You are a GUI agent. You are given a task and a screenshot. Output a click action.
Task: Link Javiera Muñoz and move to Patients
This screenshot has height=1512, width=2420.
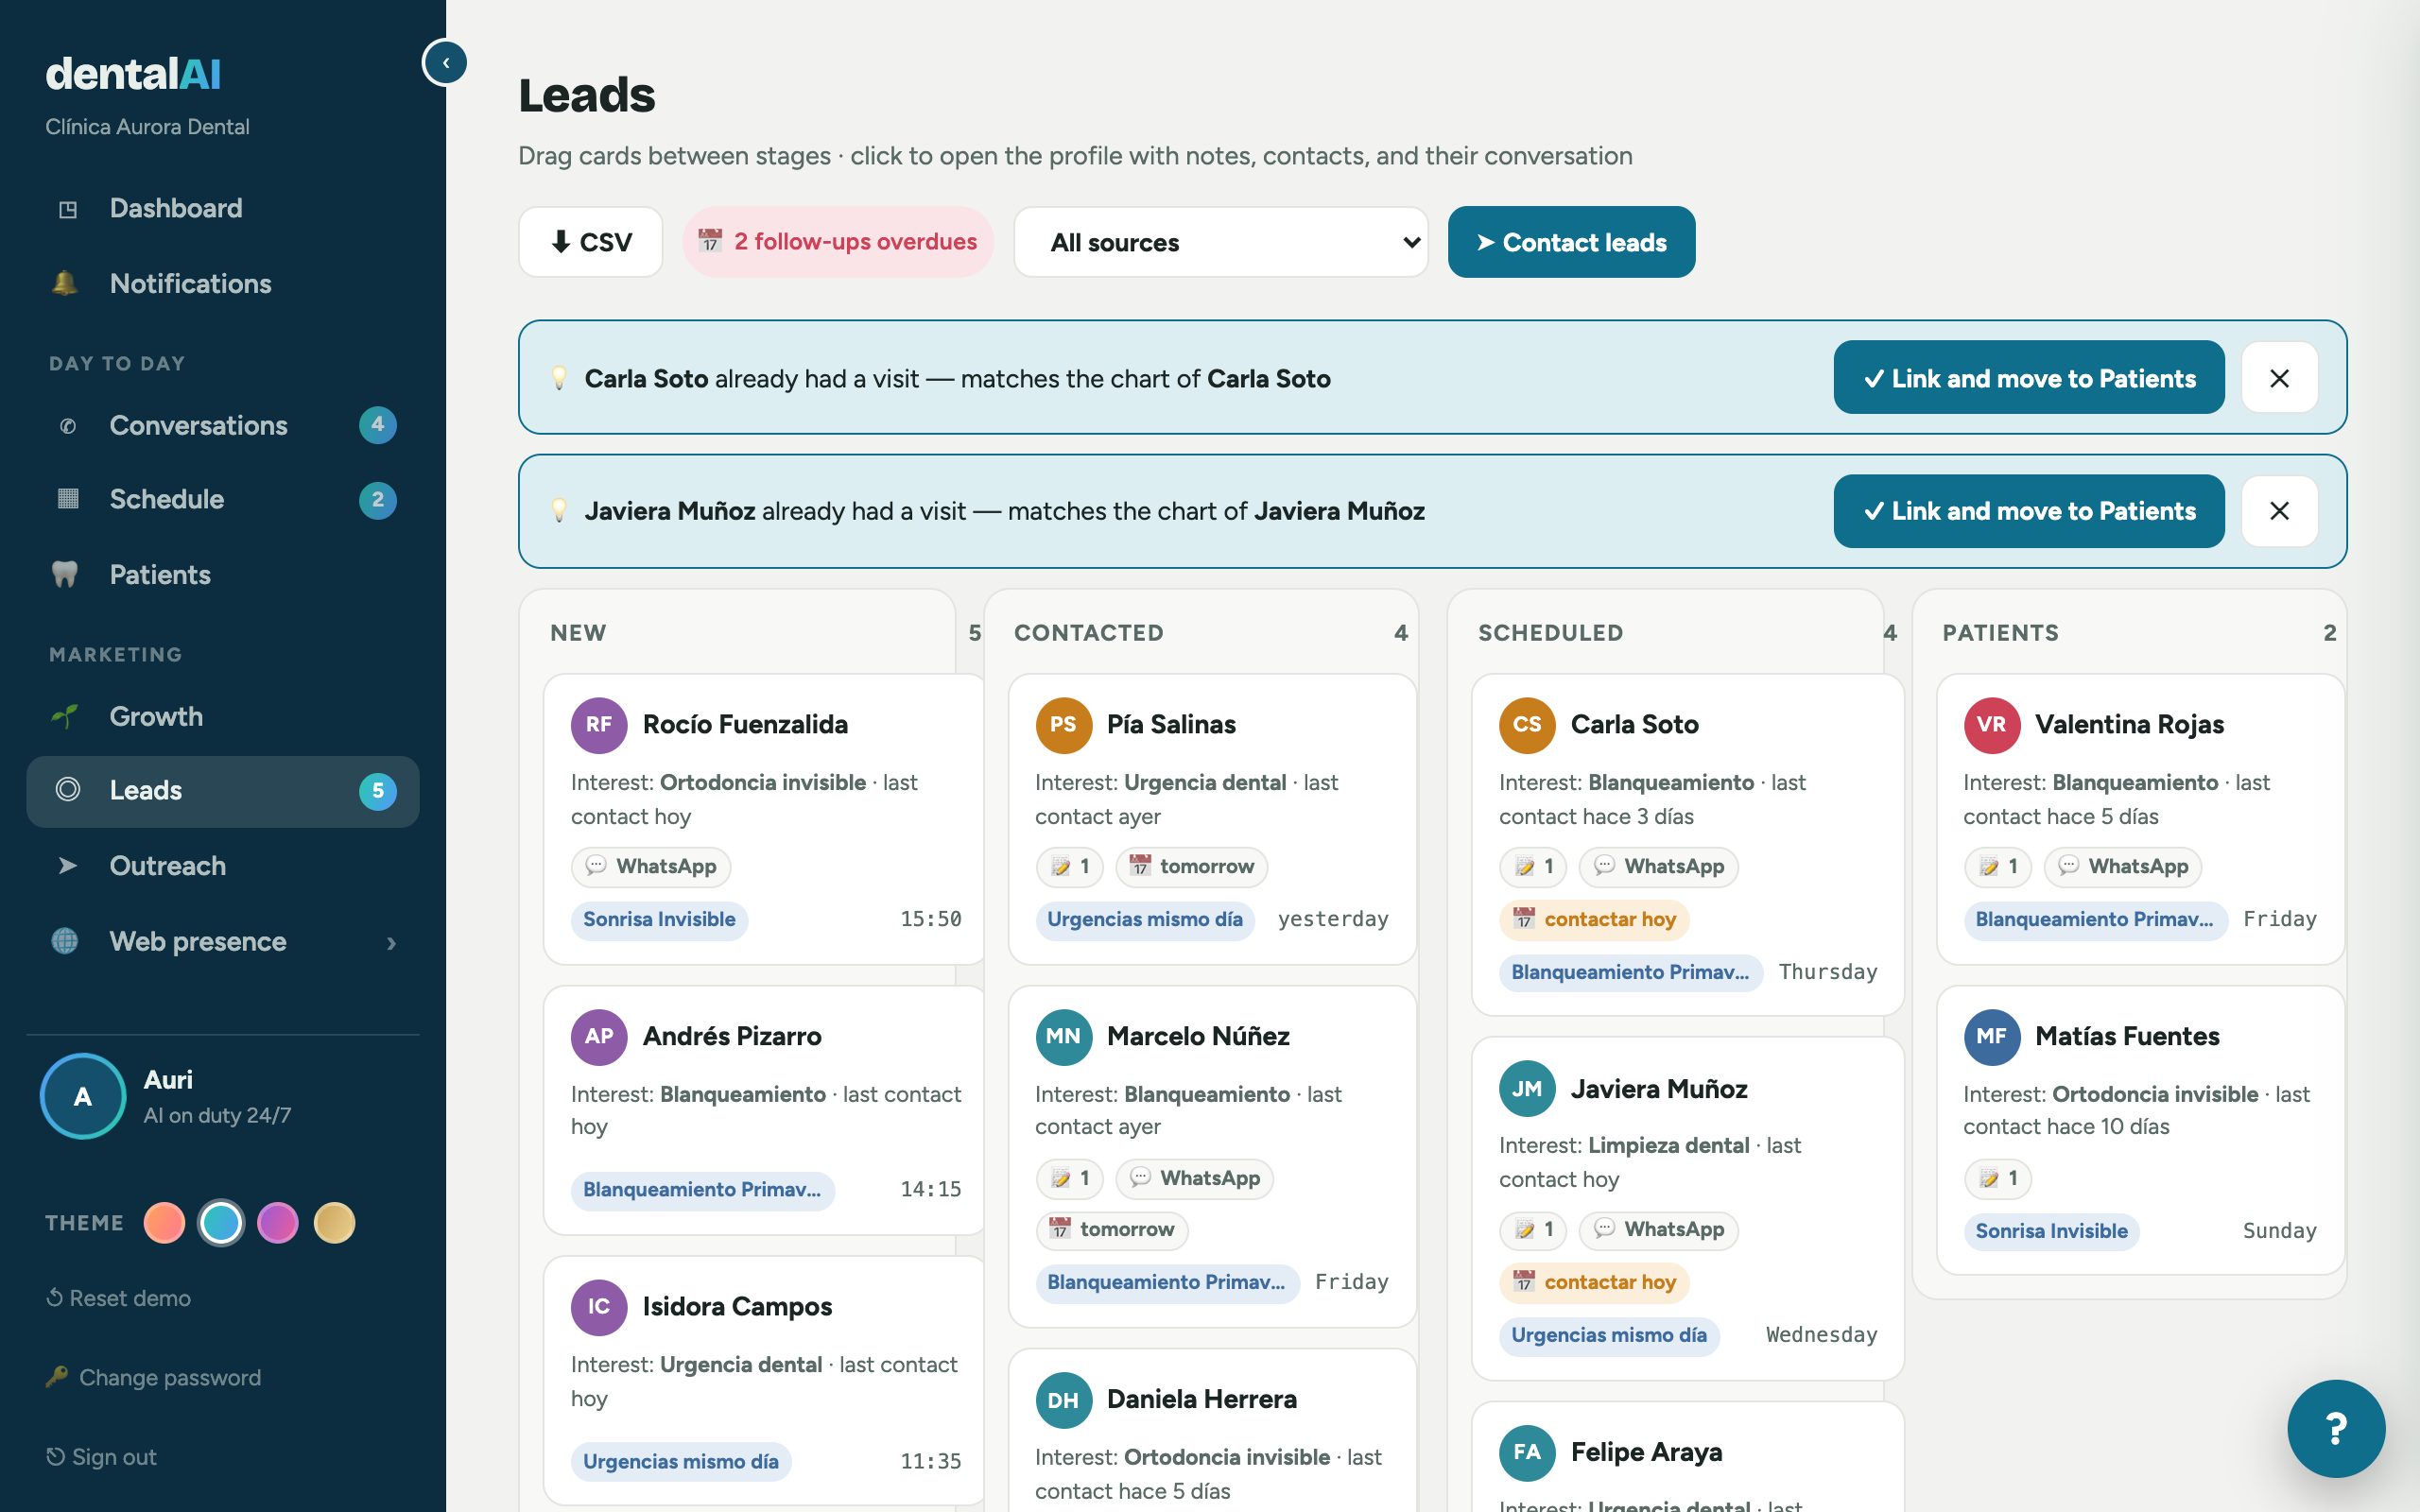[x=2029, y=511]
